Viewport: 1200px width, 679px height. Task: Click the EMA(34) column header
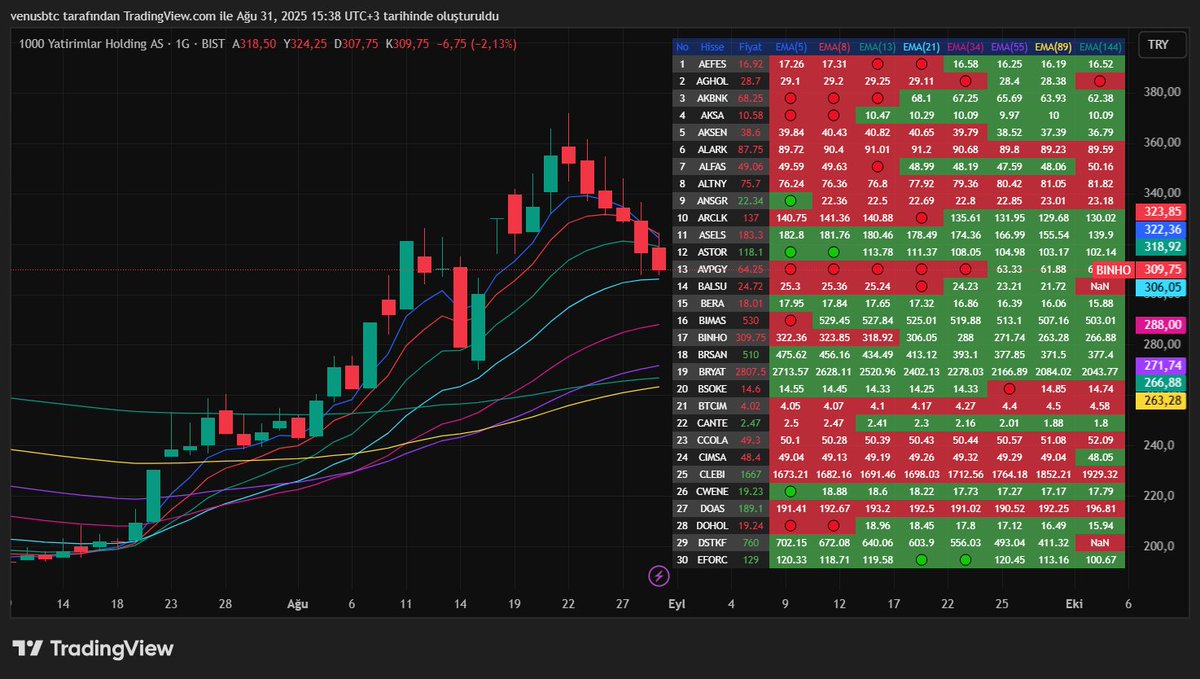964,46
